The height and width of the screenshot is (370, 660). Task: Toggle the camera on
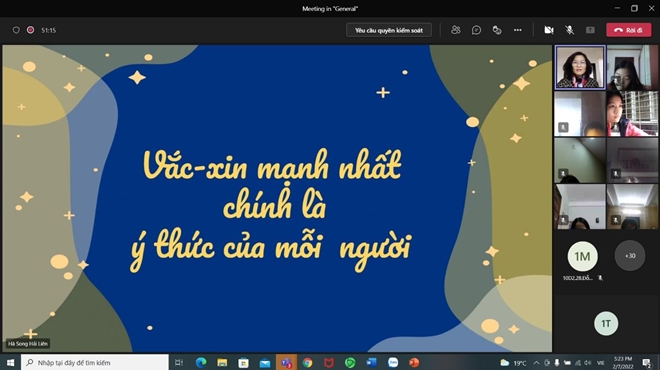548,30
